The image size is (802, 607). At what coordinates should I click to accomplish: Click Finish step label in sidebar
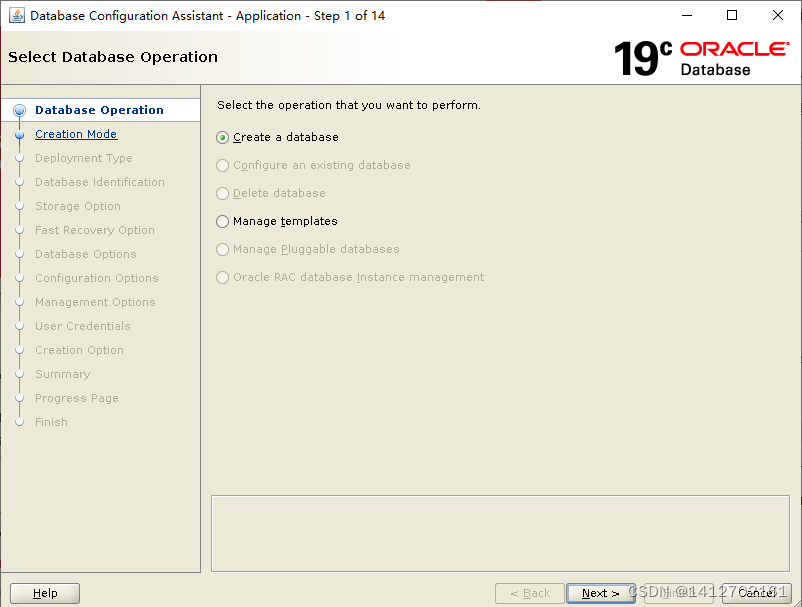[51, 422]
